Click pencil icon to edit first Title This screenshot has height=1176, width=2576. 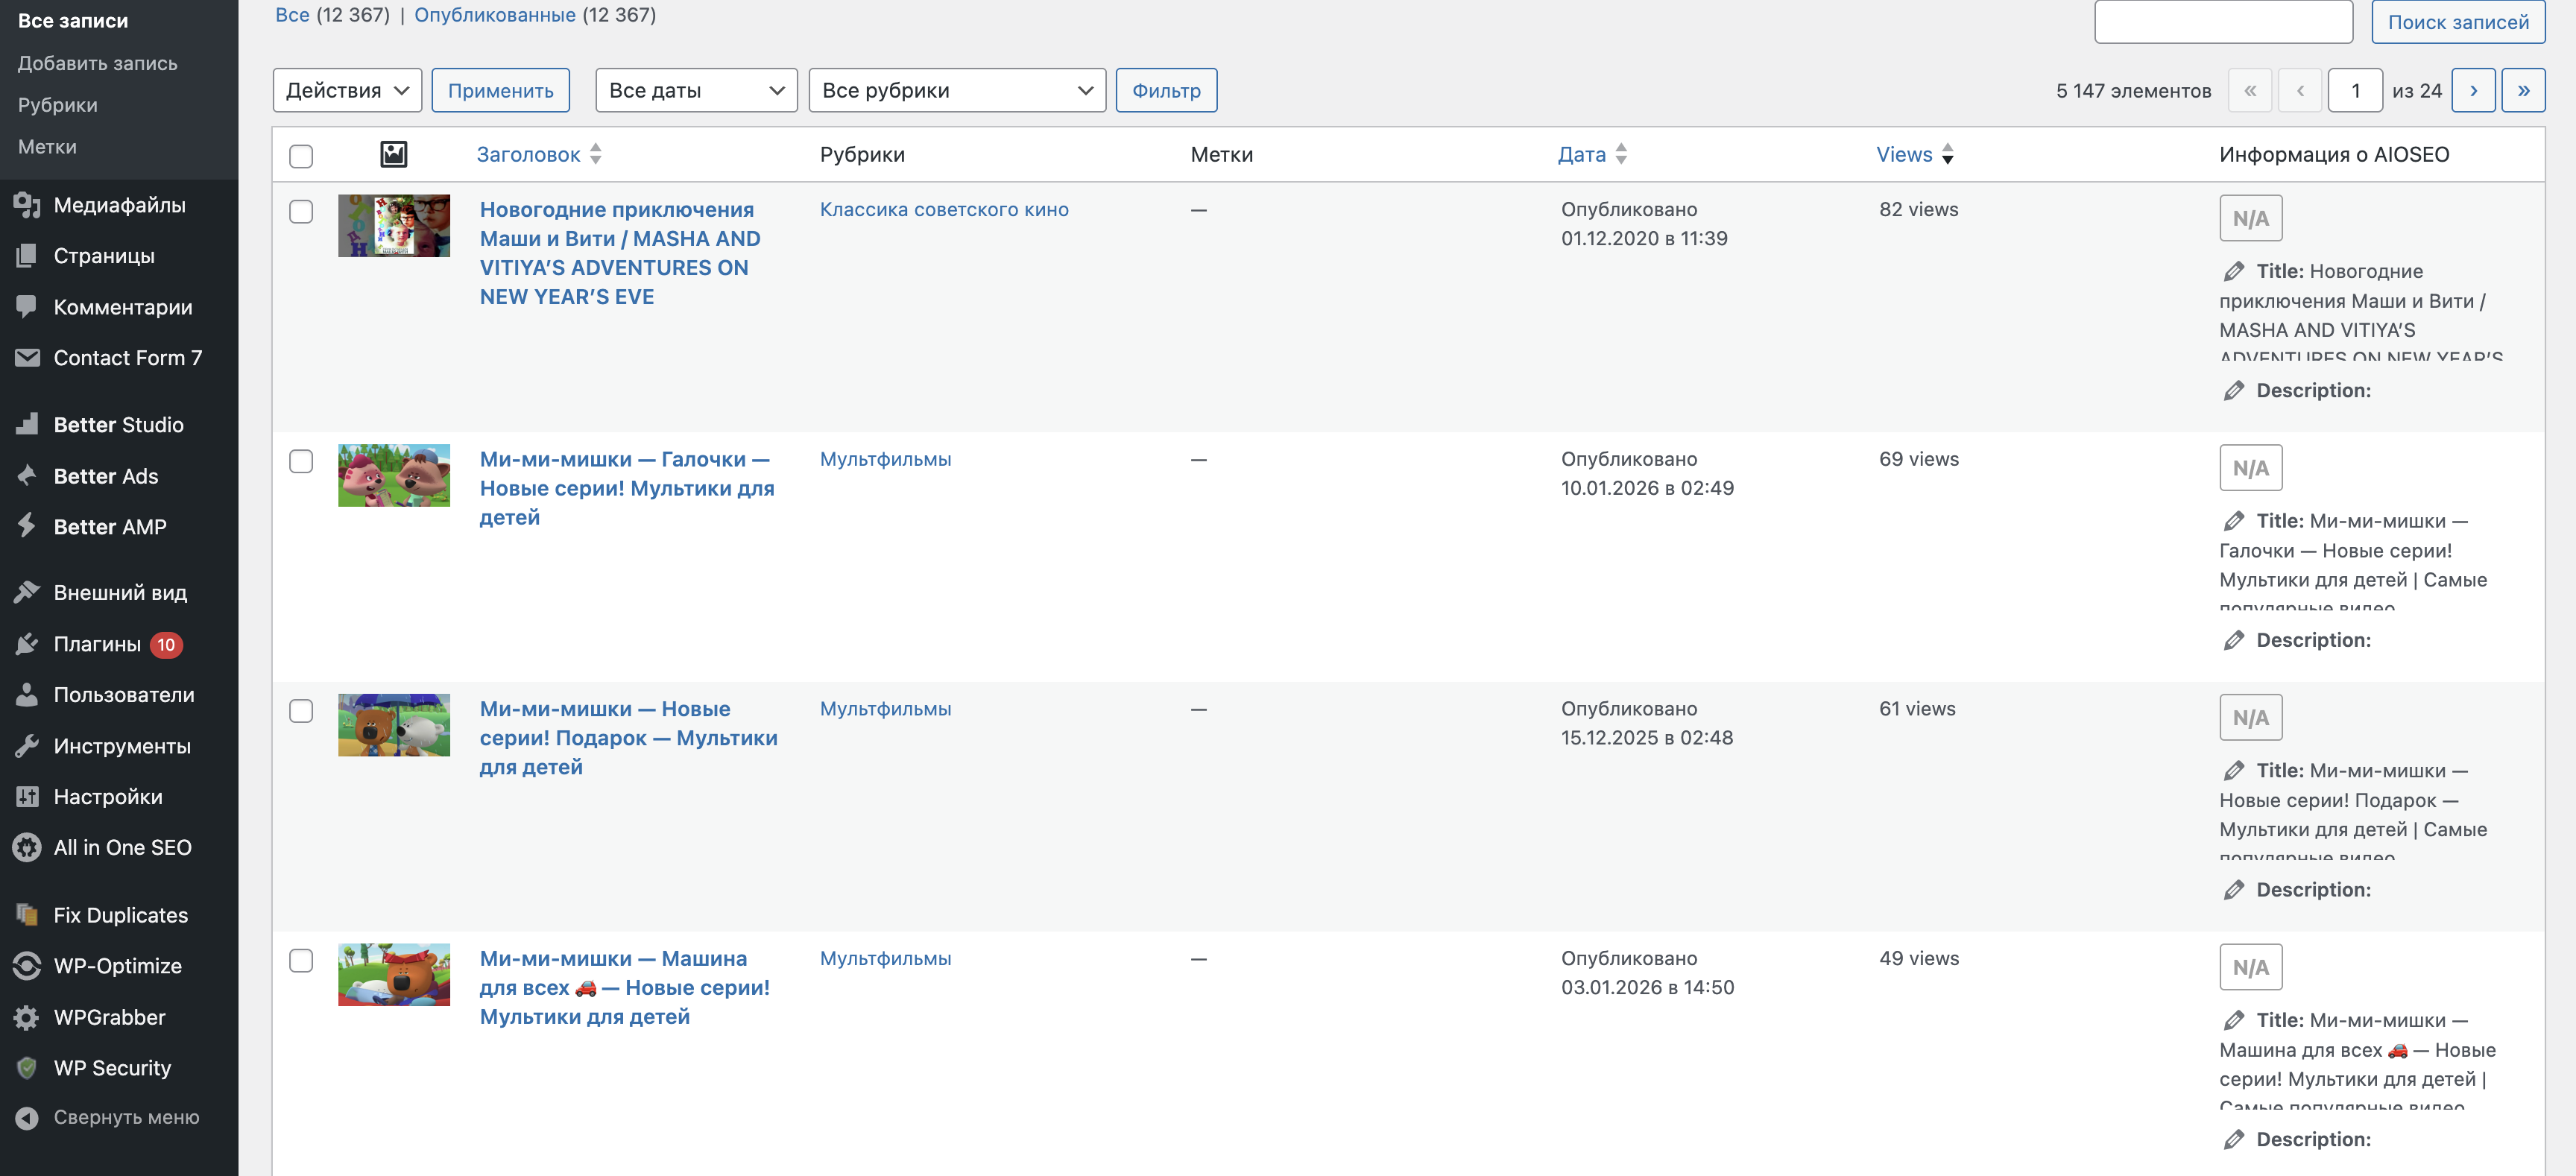2233,271
